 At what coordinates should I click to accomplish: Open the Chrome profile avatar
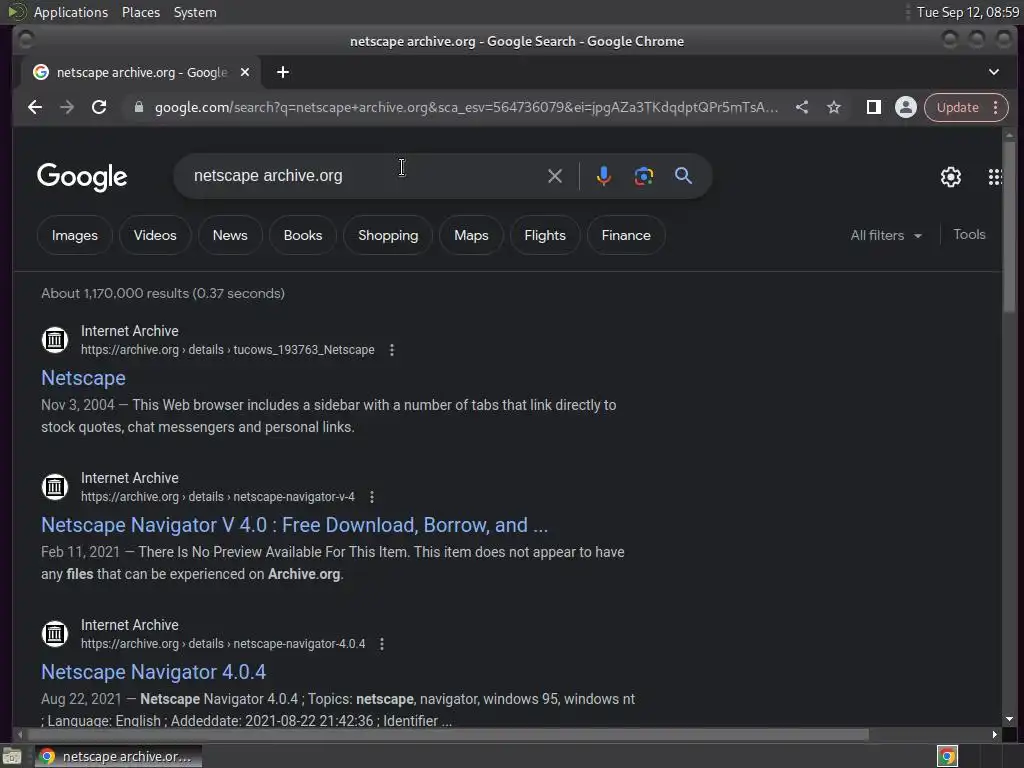click(906, 107)
